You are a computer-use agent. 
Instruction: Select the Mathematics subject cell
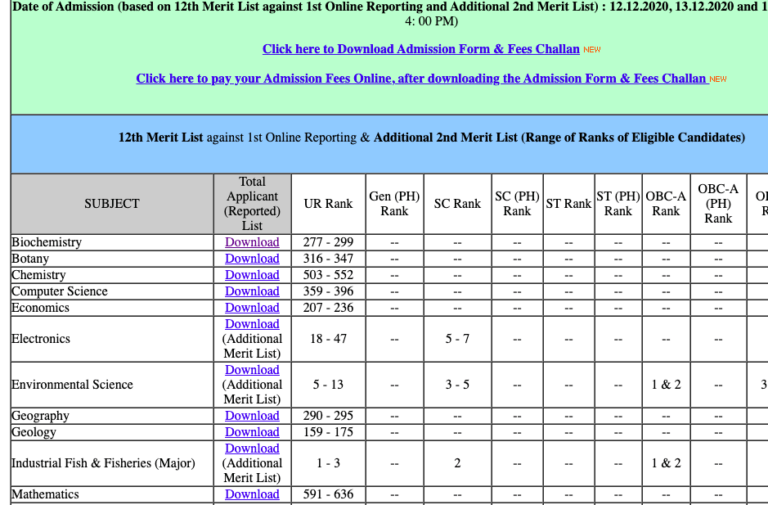click(x=112, y=494)
